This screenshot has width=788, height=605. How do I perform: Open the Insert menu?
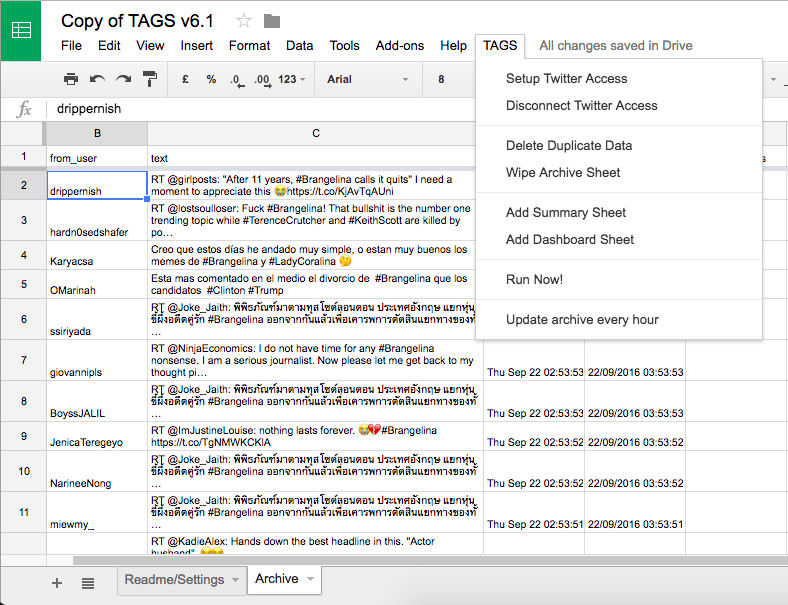(x=196, y=46)
